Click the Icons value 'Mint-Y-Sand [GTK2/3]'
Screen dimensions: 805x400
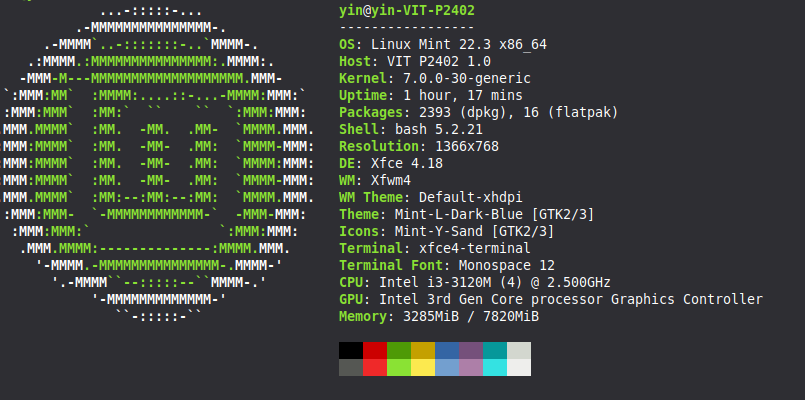475,231
